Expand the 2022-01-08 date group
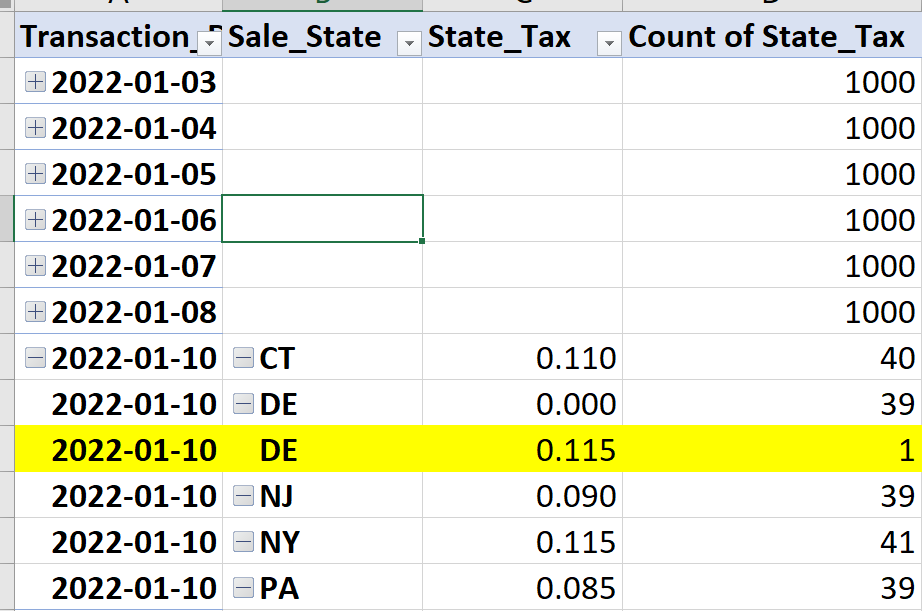The image size is (922, 611). tap(35, 312)
